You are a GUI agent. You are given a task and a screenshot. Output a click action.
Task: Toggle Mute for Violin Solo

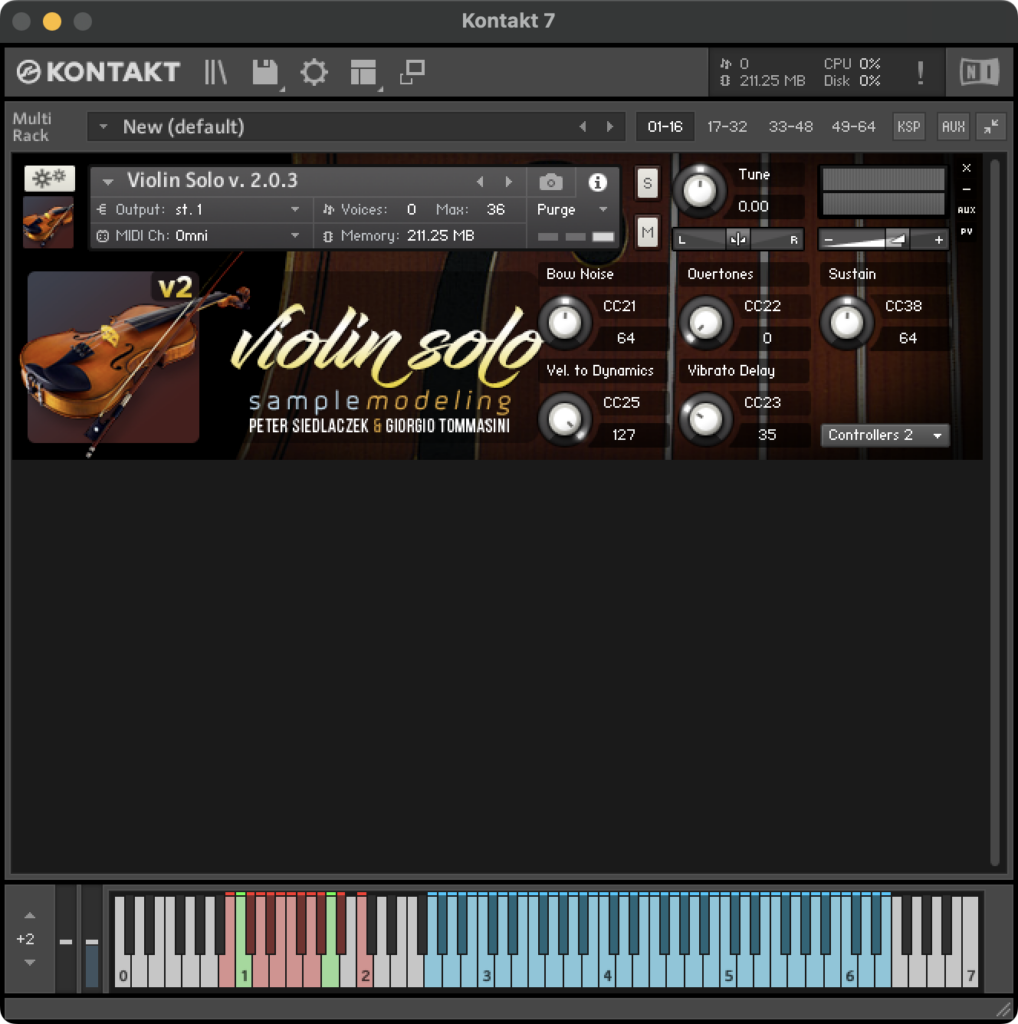[647, 232]
